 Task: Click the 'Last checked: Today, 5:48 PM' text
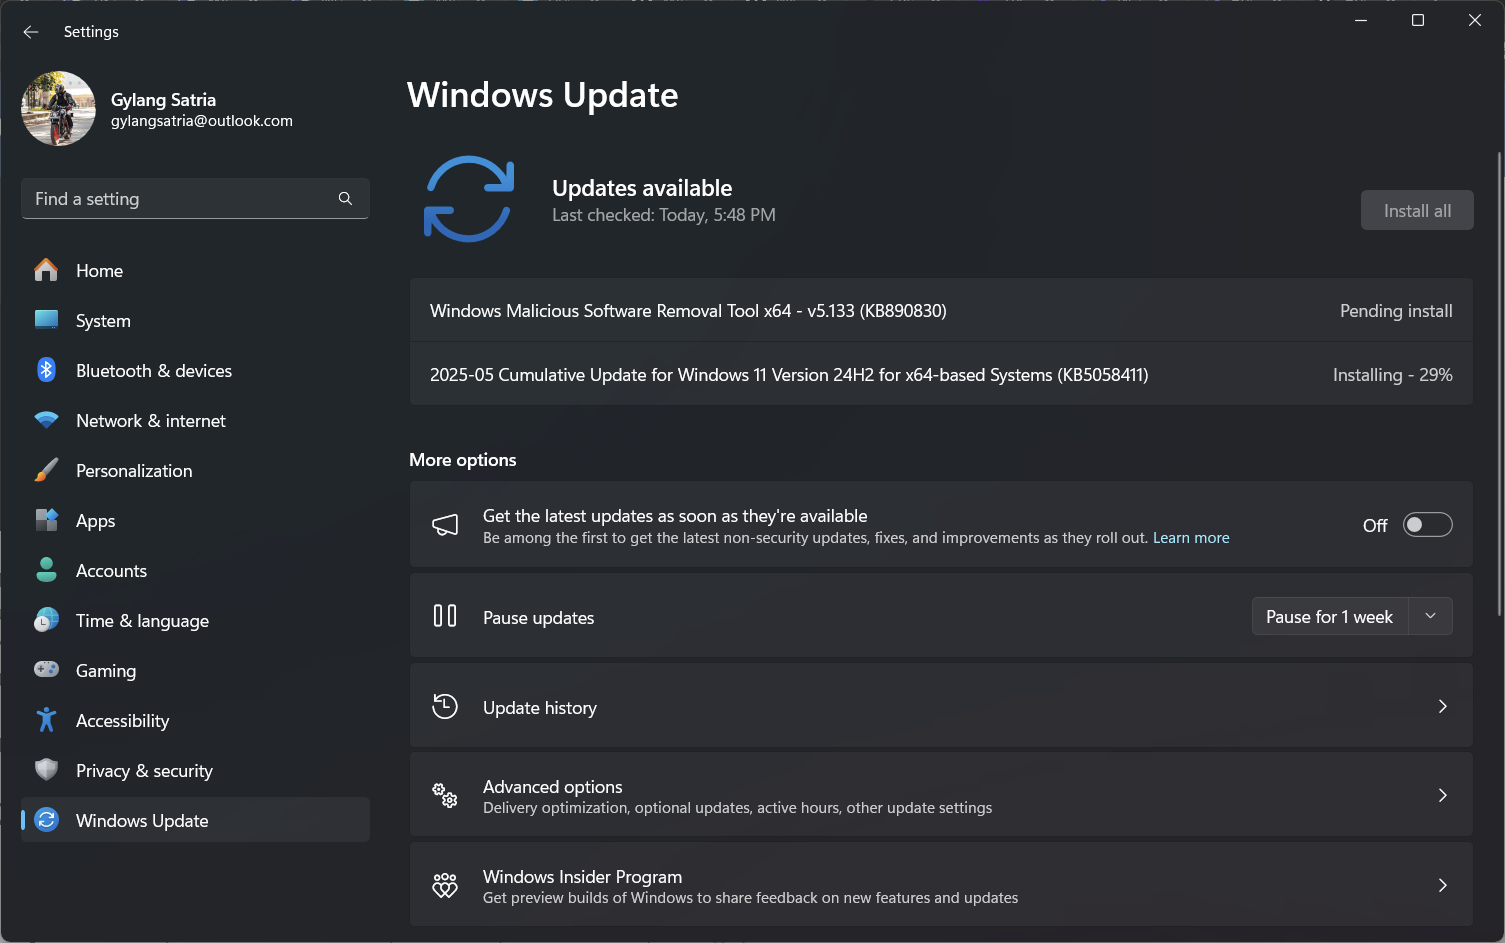tap(664, 215)
